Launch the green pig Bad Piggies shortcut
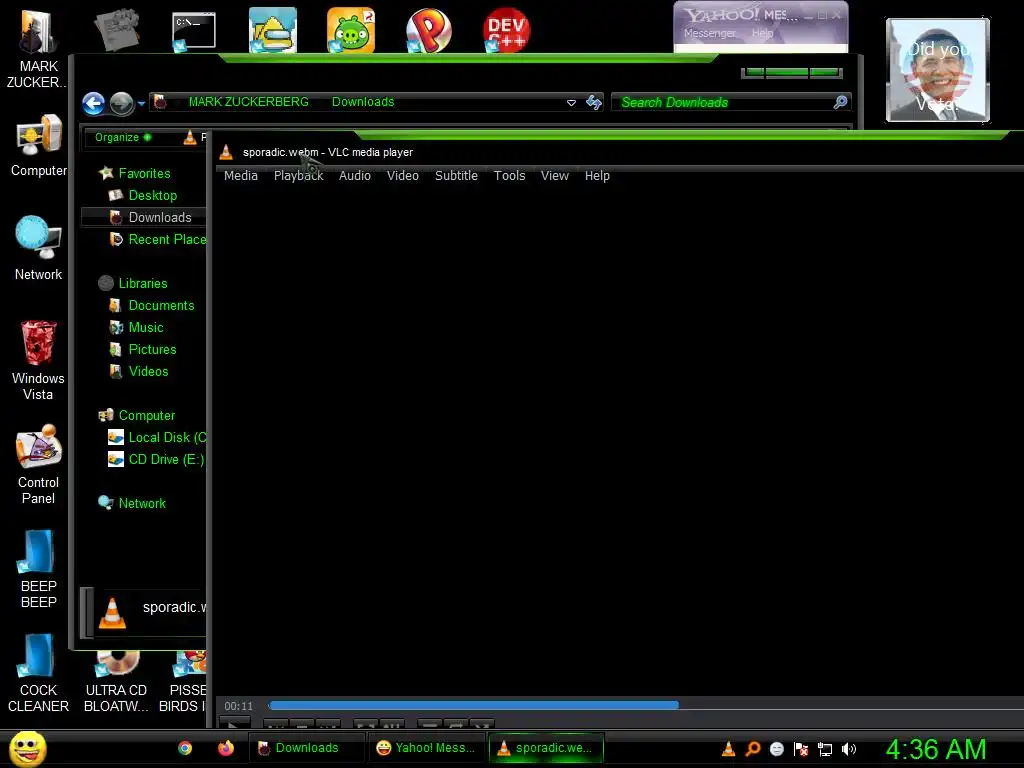Viewport: 1024px width, 768px height. coord(351,30)
